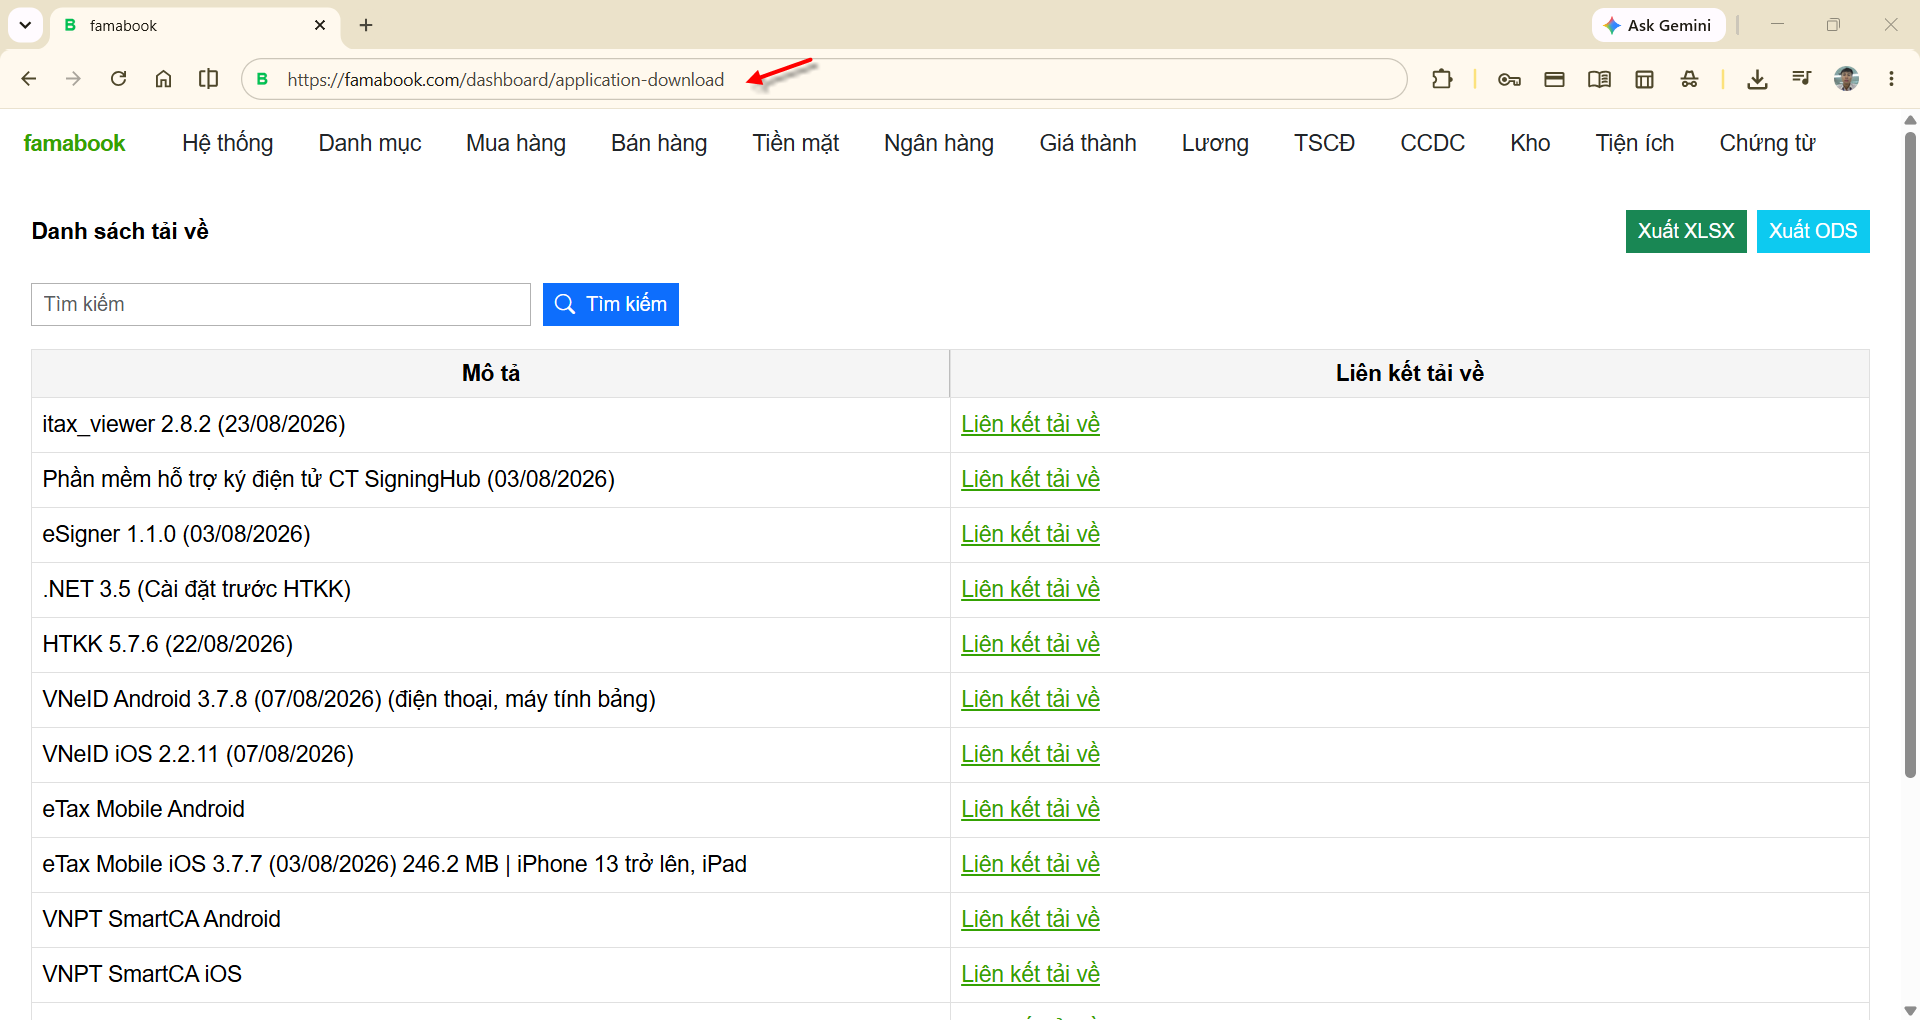Open the Mua hàng menu

(516, 144)
